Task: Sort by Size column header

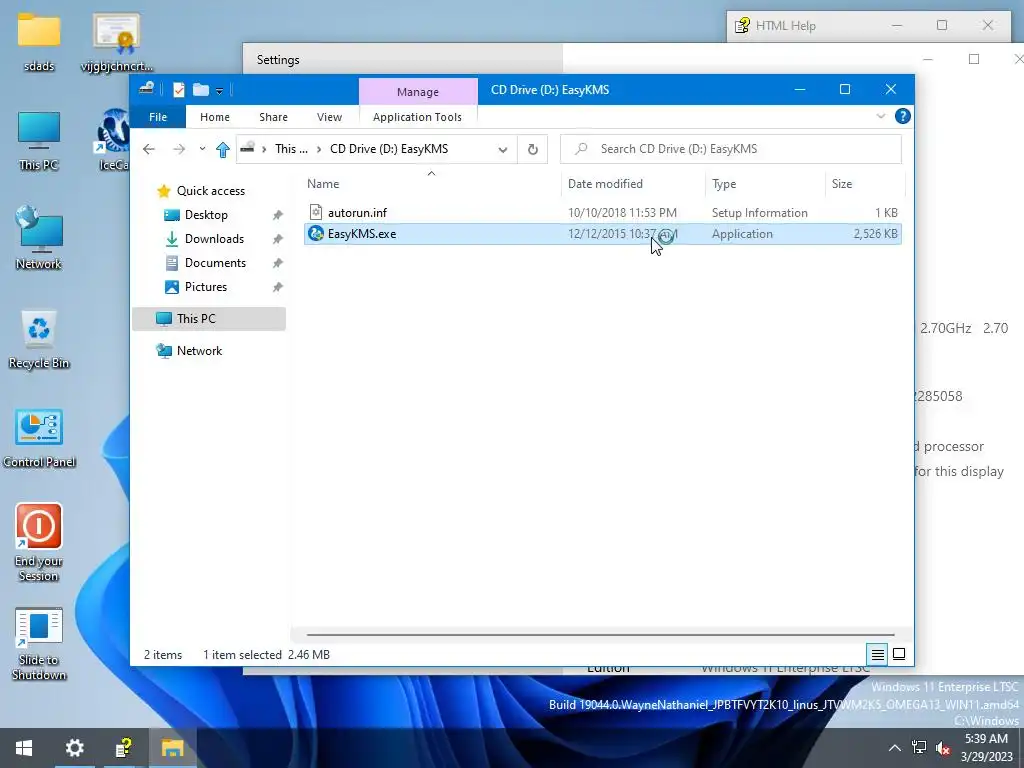Action: (x=865, y=184)
